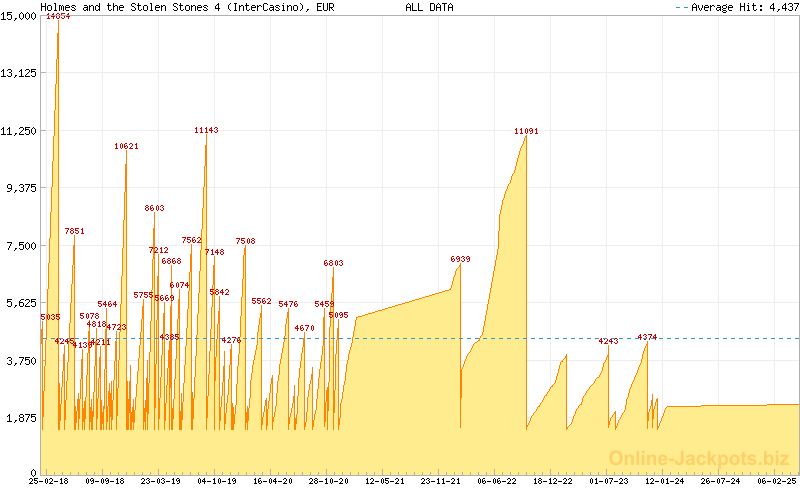Image resolution: width=800 pixels, height=490 pixels.
Task: Click the 6803 peak value label
Action: coord(333,263)
